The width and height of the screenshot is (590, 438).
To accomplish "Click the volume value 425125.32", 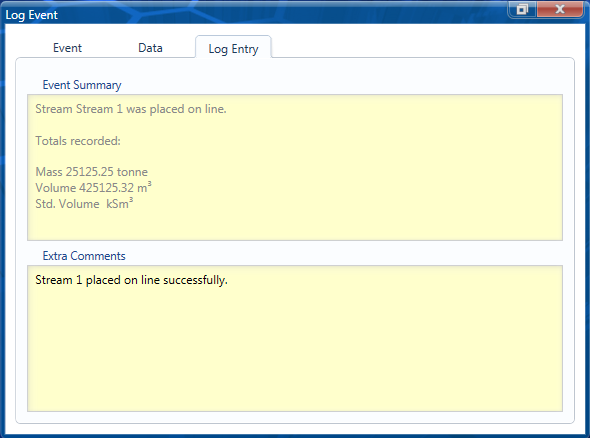I will pyautogui.click(x=106, y=188).
